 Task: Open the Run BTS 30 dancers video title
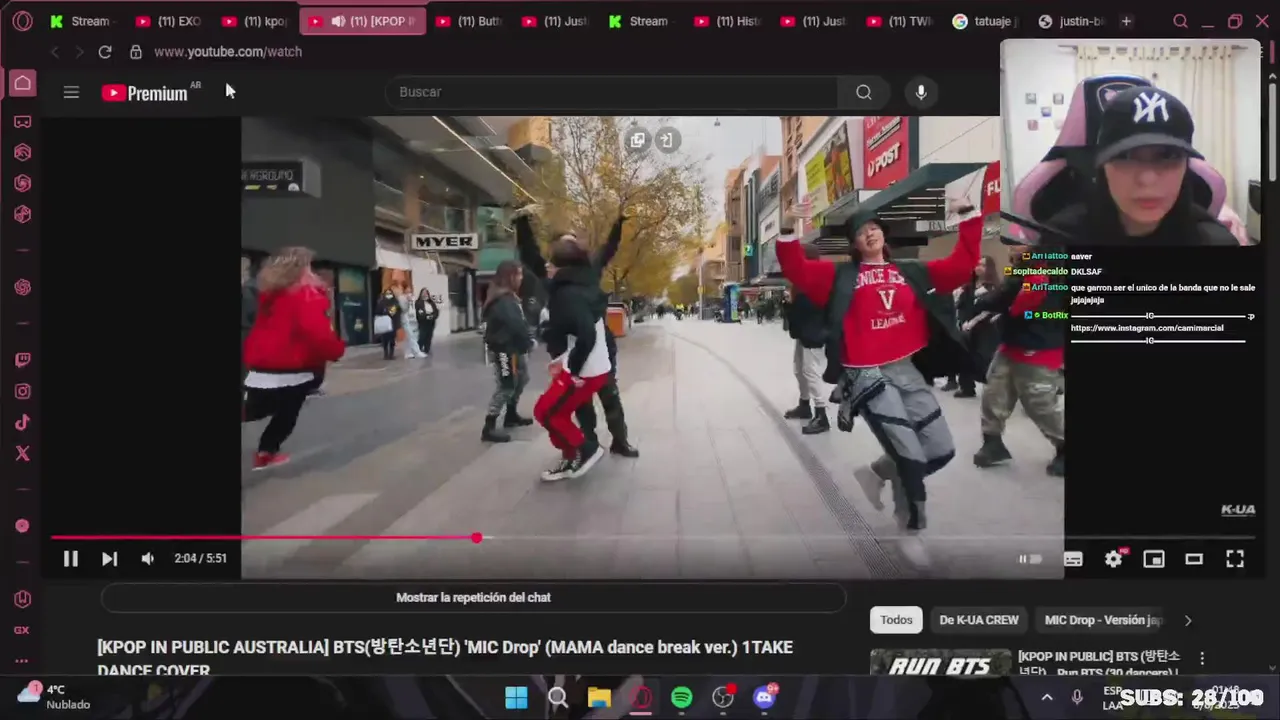[1099, 663]
